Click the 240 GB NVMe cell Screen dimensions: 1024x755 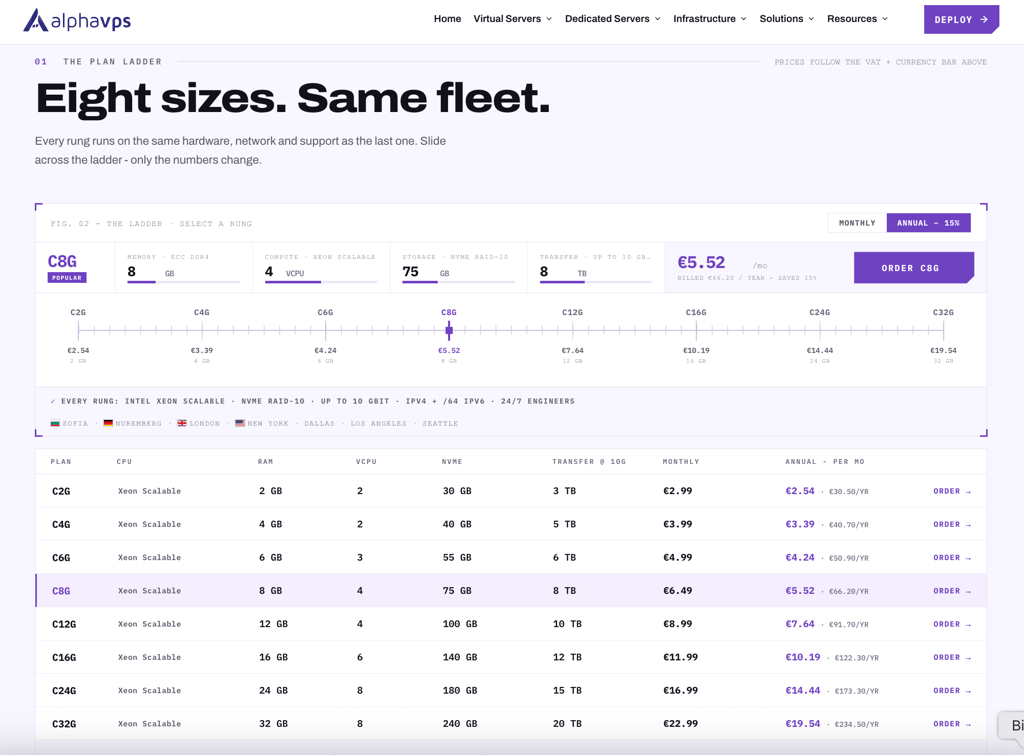460,724
